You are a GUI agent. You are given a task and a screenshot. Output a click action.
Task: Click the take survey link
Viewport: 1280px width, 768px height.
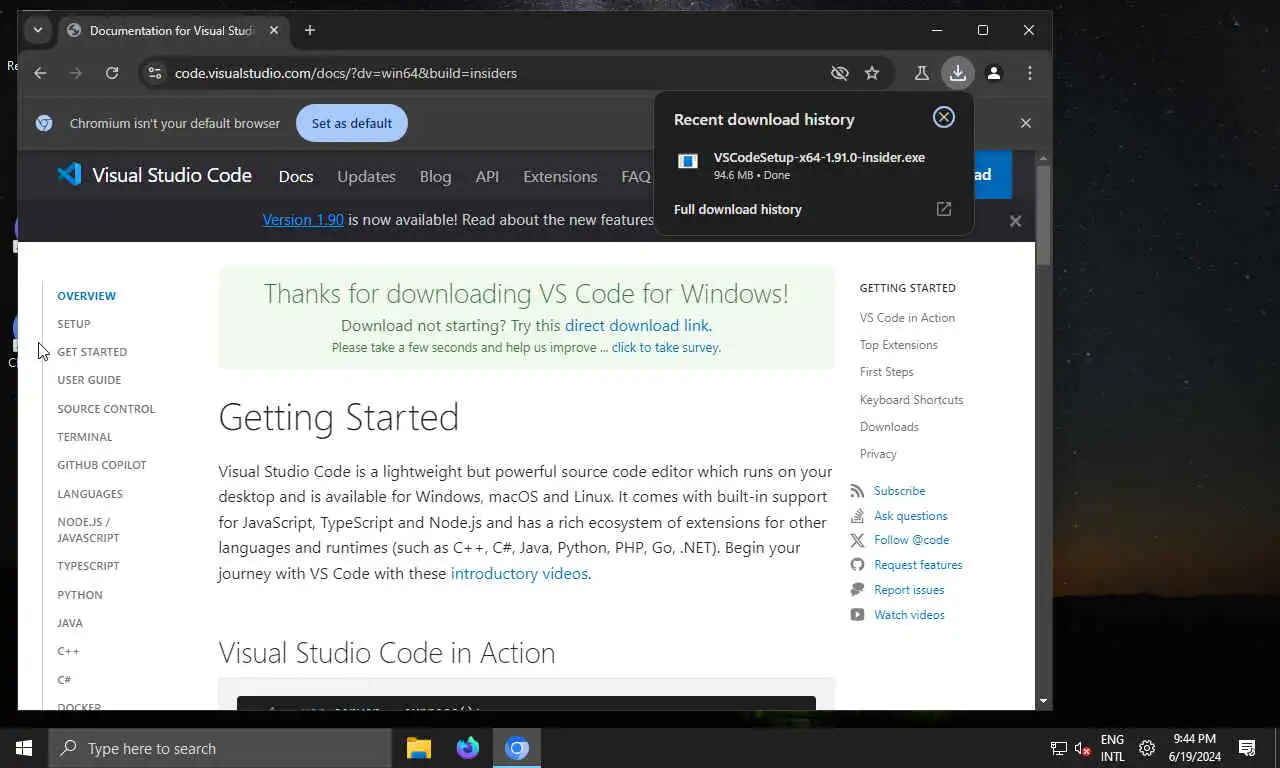[x=665, y=348]
